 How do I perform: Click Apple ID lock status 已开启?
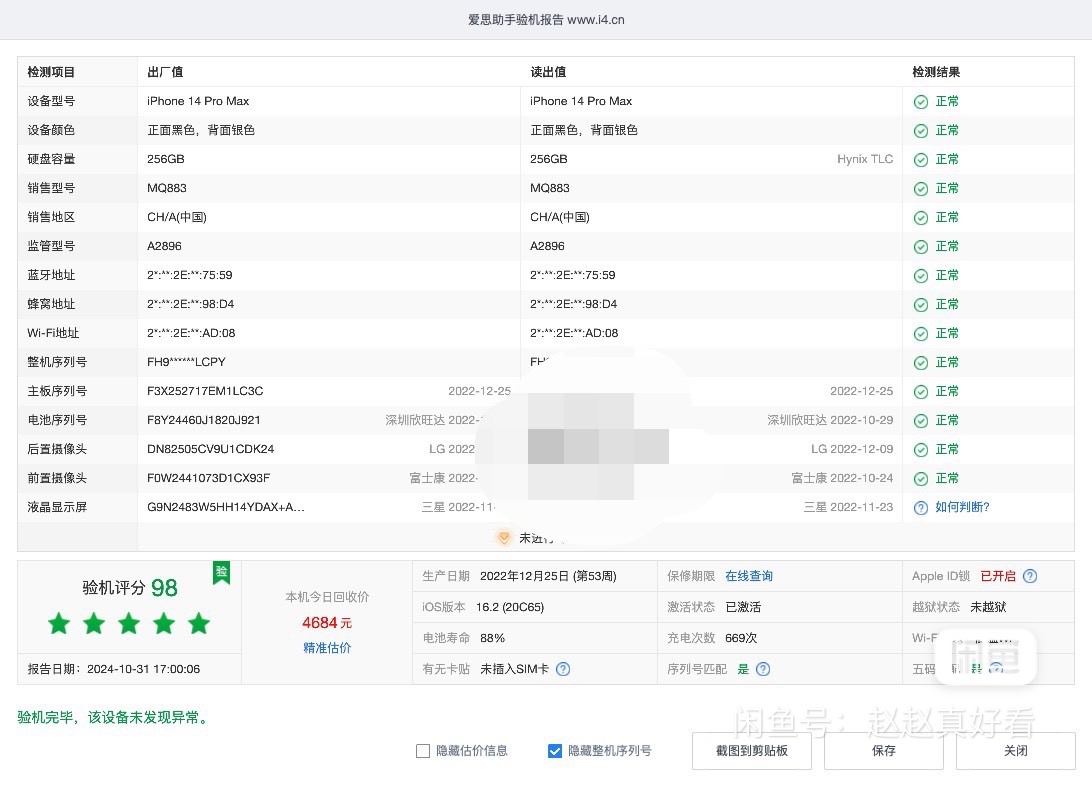tap(998, 576)
